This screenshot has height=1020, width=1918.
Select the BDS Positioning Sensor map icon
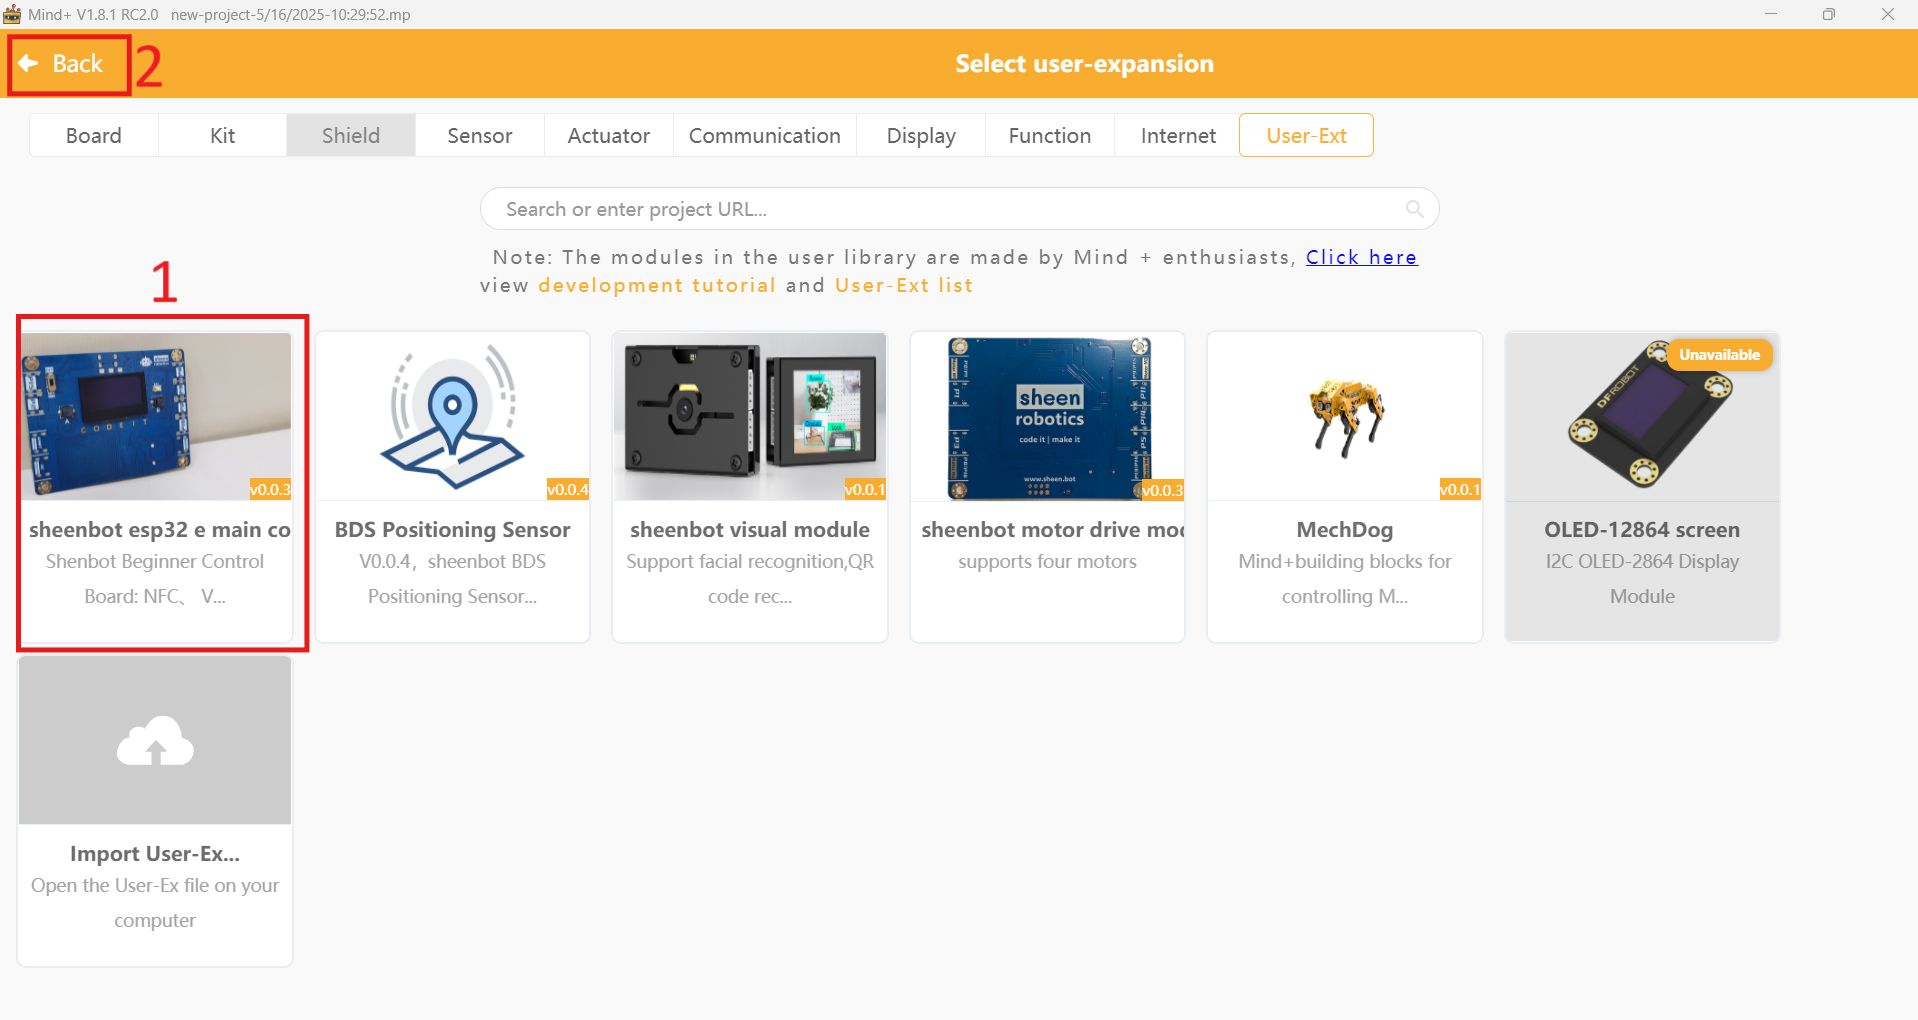[453, 416]
